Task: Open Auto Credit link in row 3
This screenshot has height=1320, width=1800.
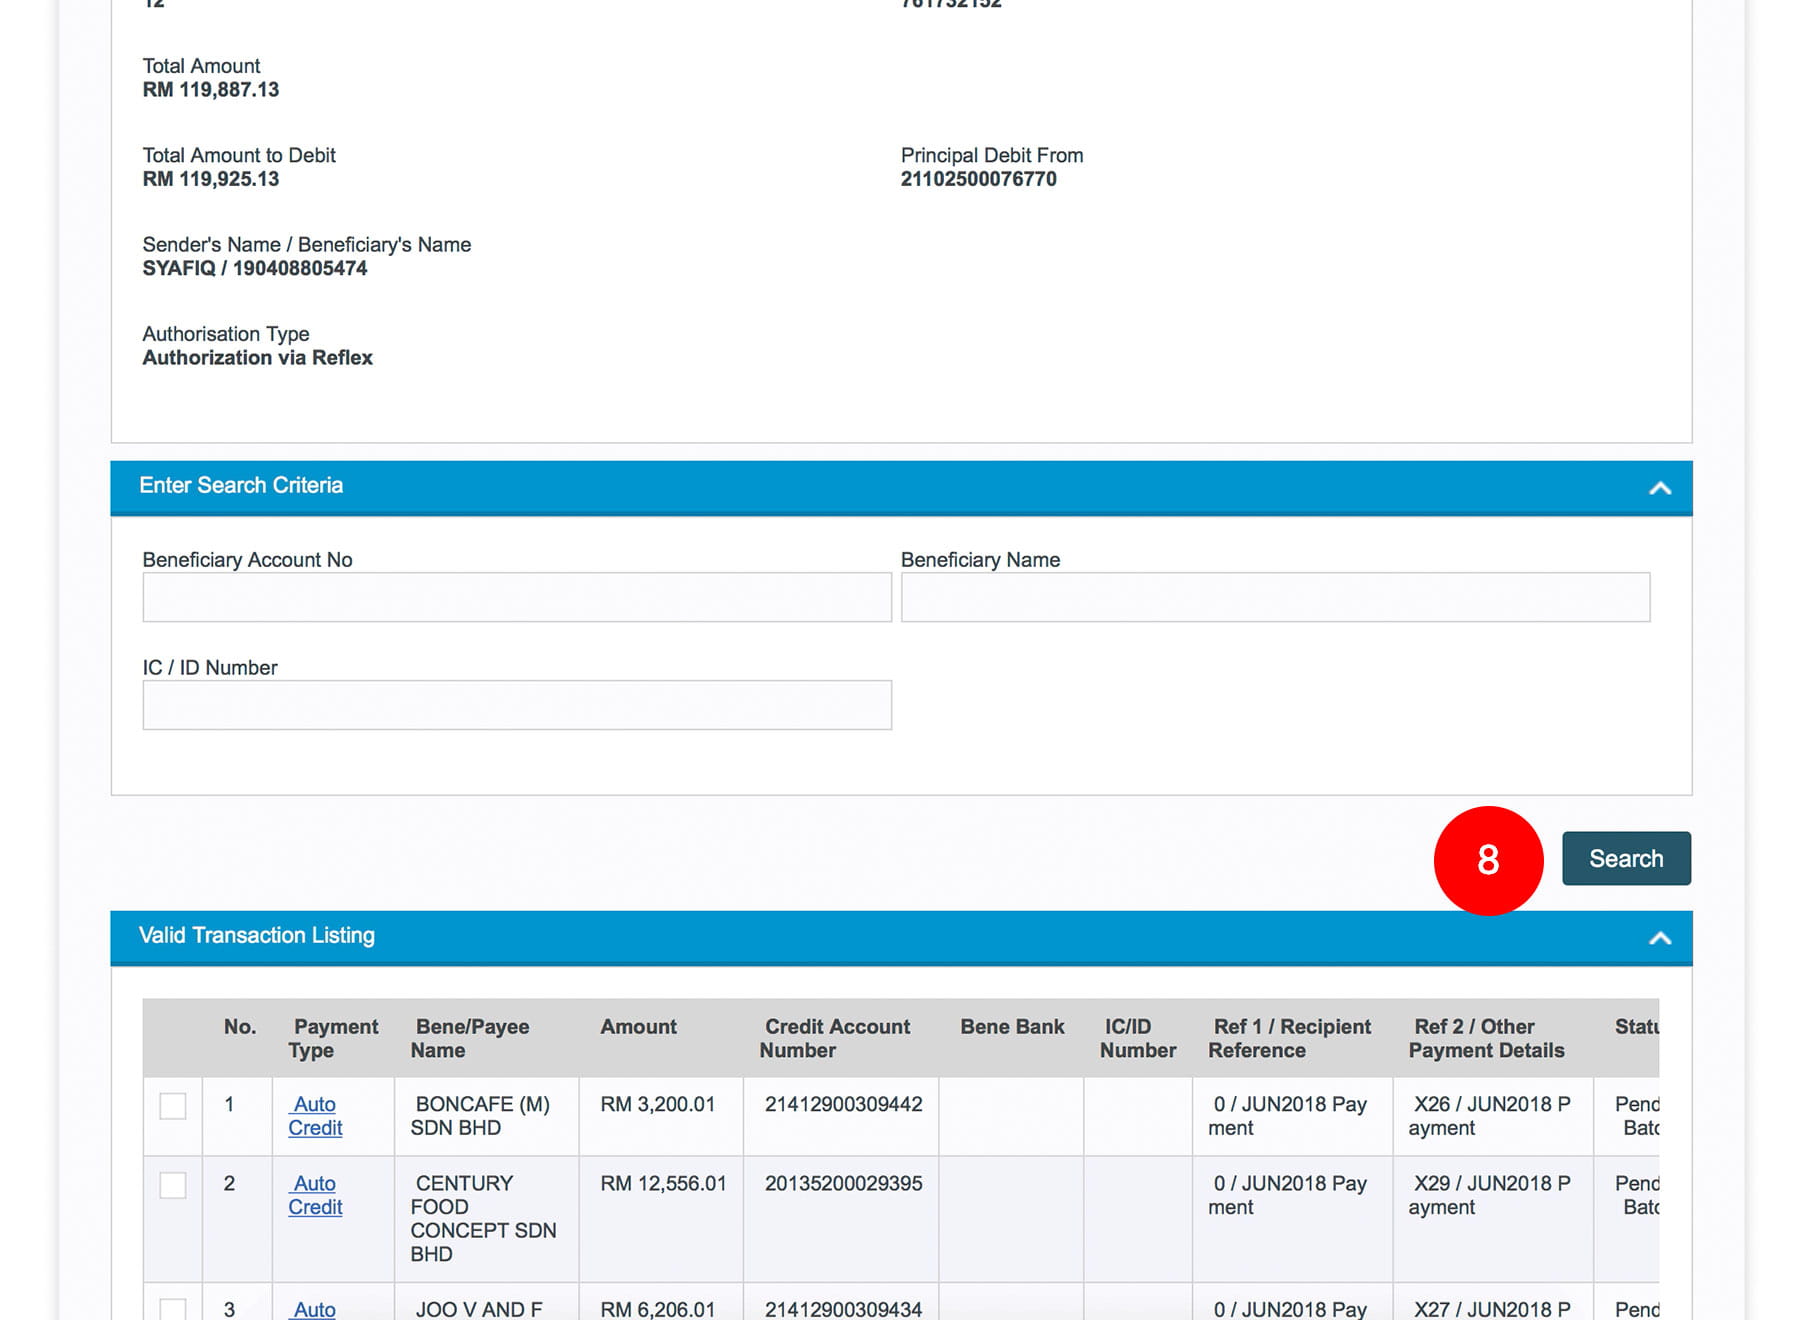Action: pyautogui.click(x=315, y=1309)
